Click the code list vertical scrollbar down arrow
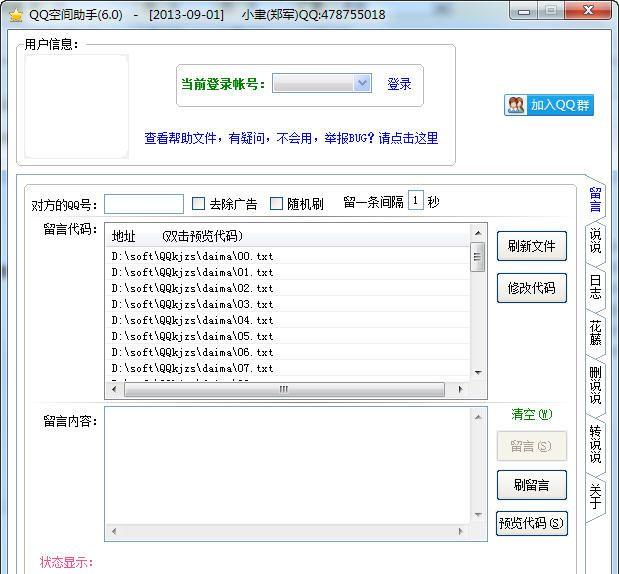This screenshot has height=574, width=619. (478, 372)
